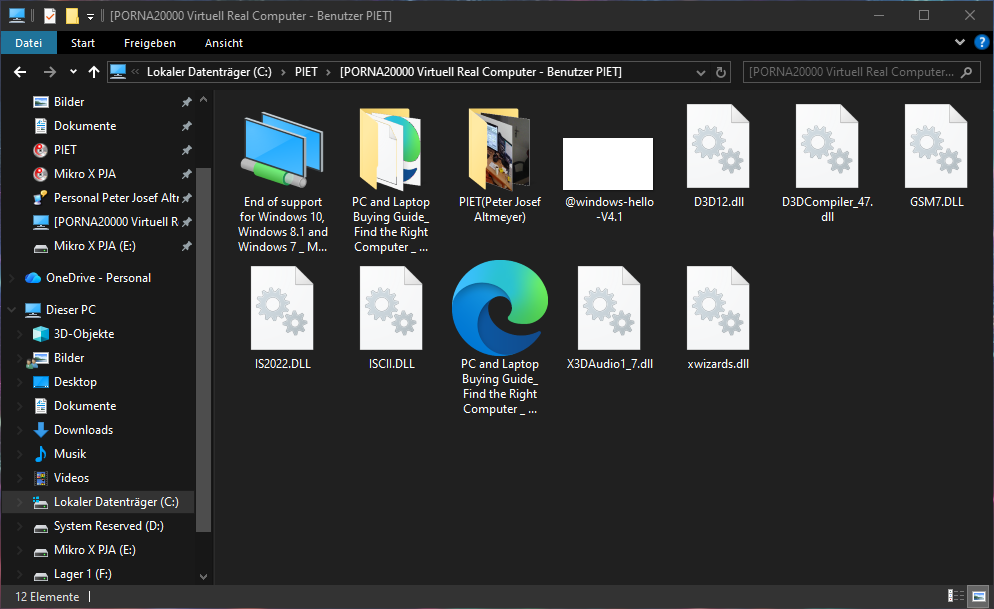Click the refresh button in address bar
The height and width of the screenshot is (609, 994).
721,72
